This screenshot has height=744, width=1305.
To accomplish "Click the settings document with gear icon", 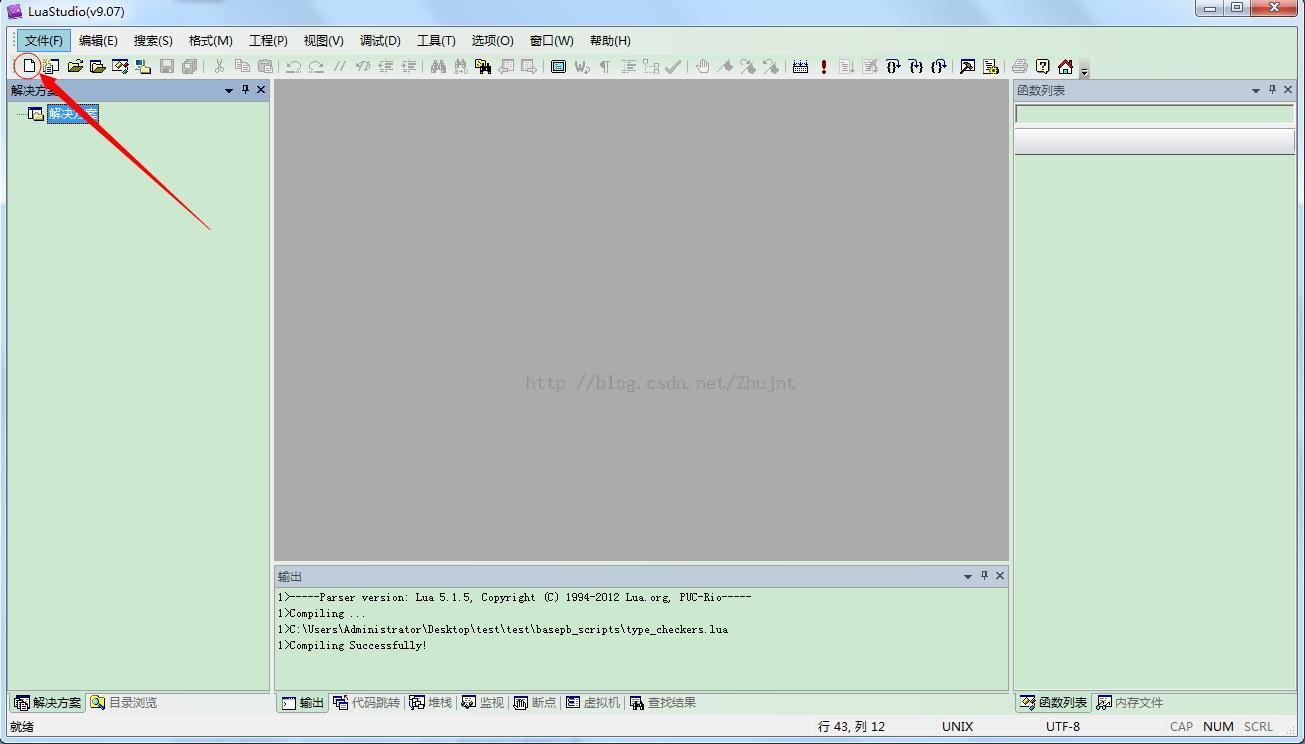I will click(x=990, y=66).
